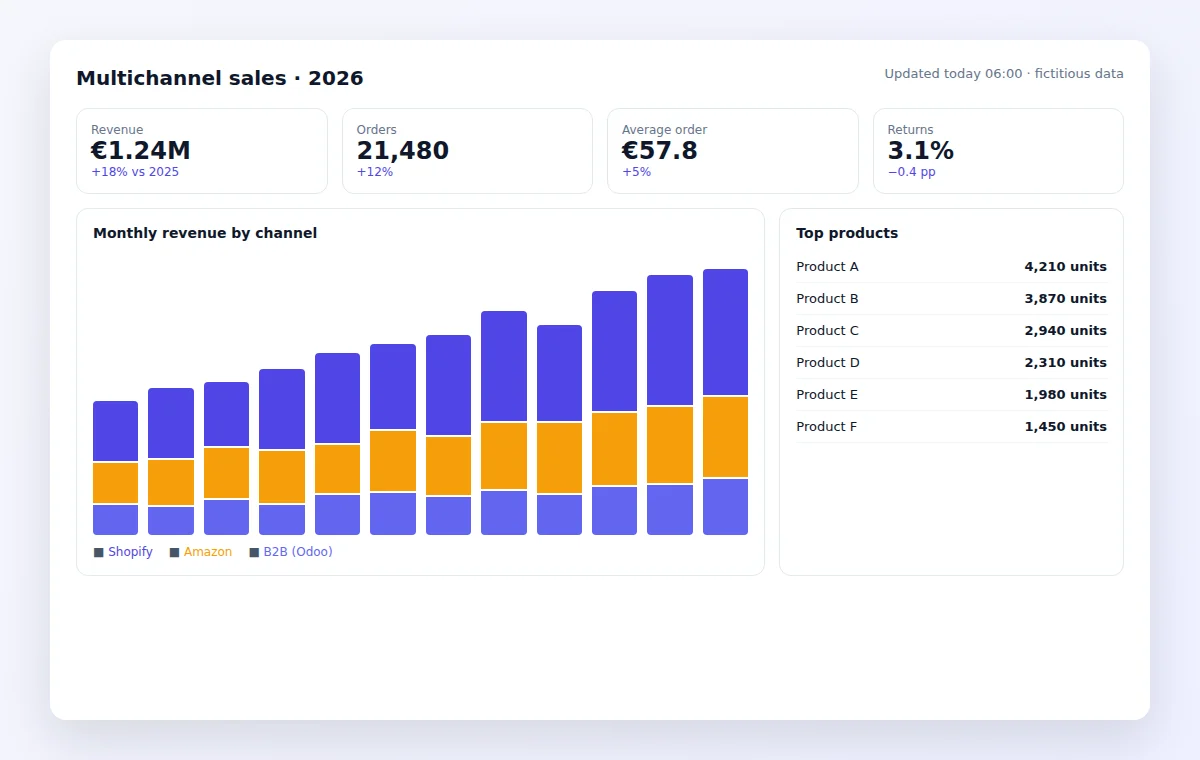
Task: Click the B2B (Odoo) legend square
Action: 254,552
